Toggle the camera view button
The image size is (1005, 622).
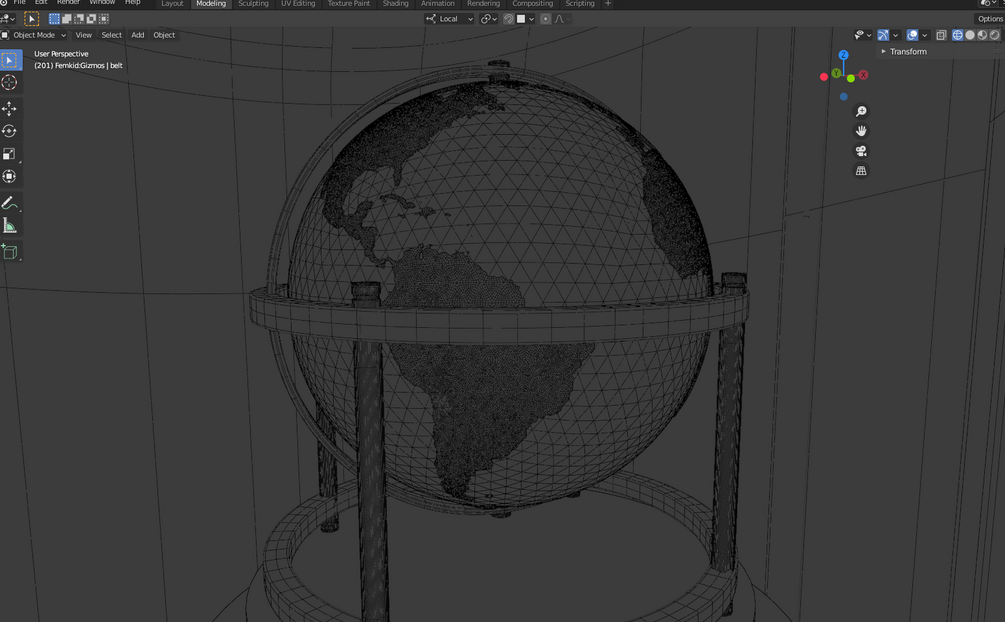pyautogui.click(x=861, y=151)
